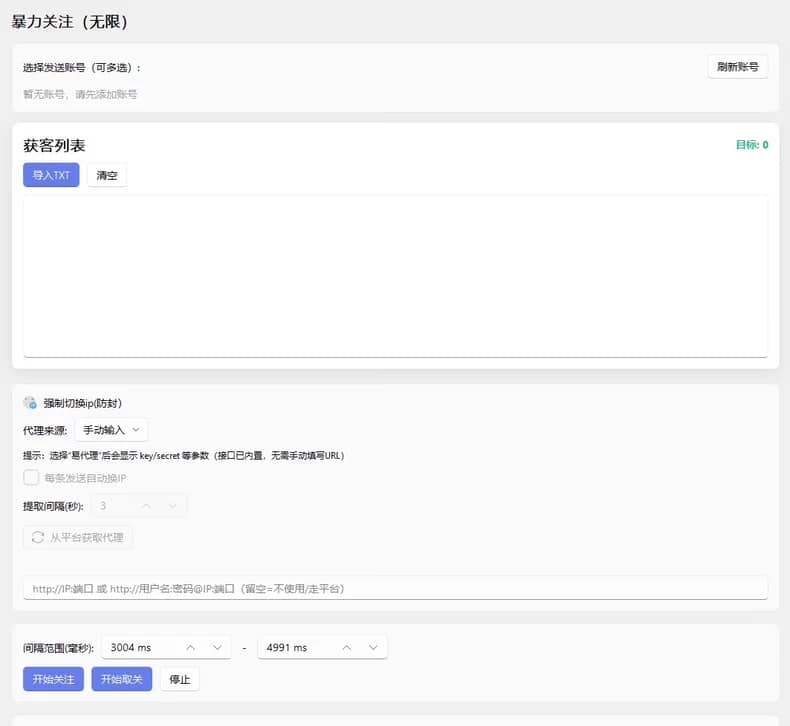This screenshot has width=790, height=726.
Task: Click the 从平台获取代理 refresh button
Action: 78,538
